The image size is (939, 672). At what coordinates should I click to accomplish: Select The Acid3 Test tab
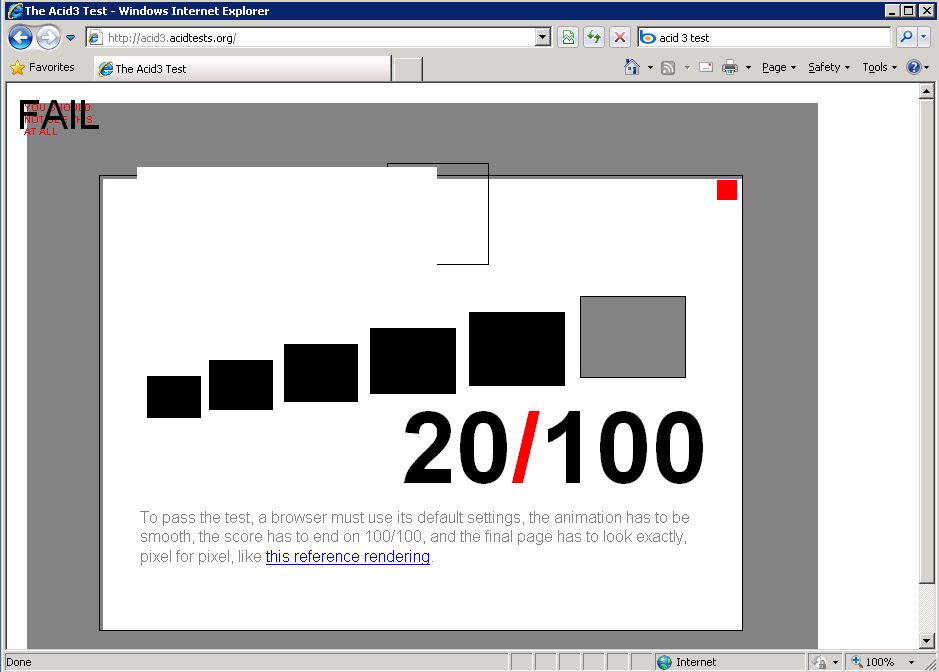[242, 68]
